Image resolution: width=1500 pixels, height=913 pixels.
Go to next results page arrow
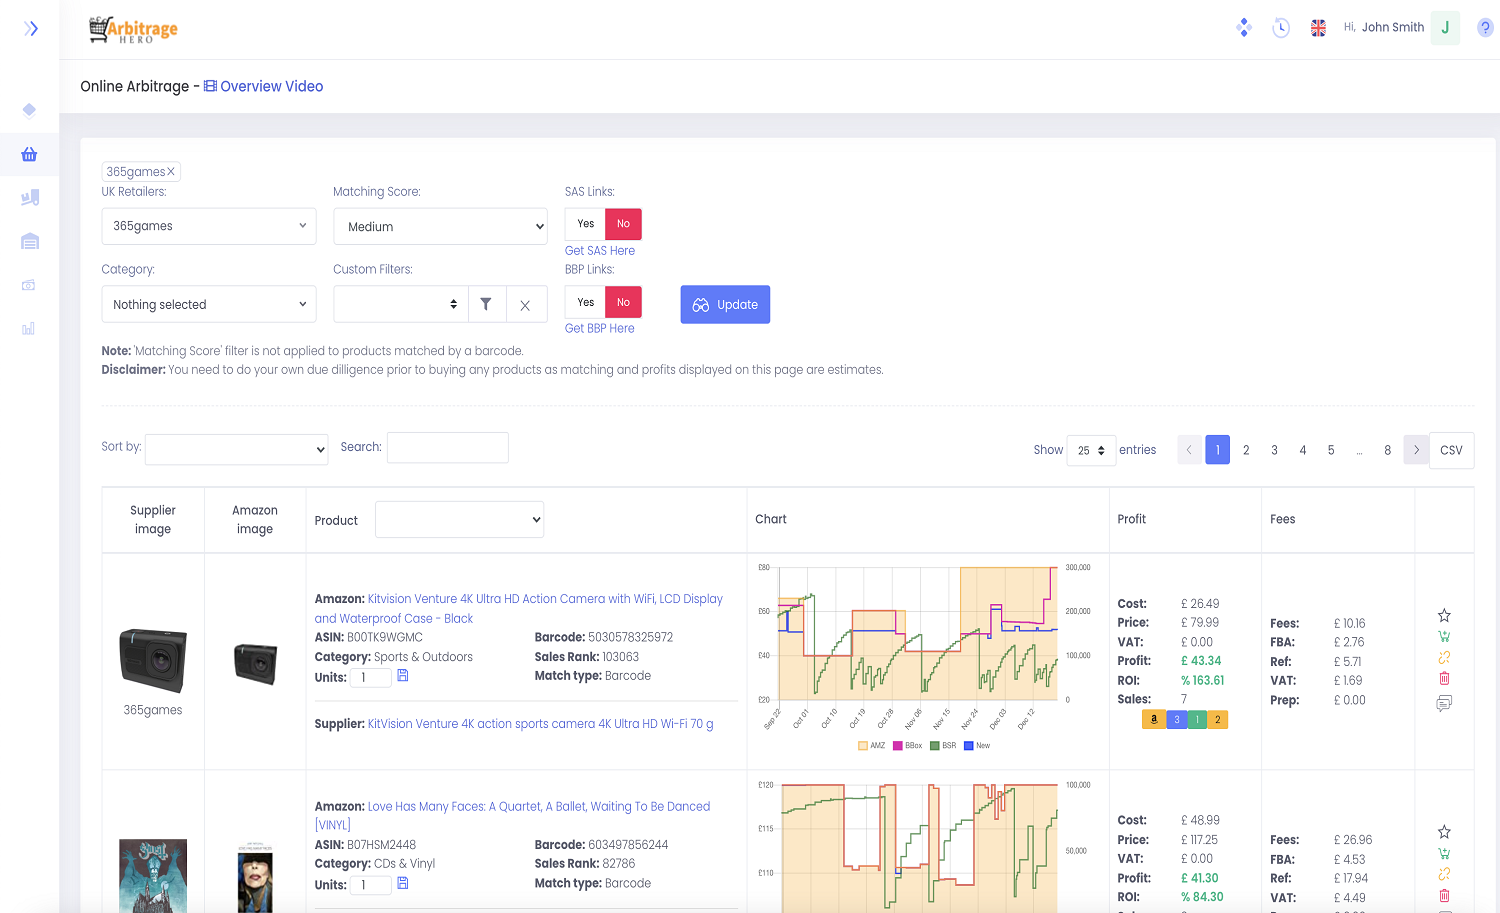1416,450
